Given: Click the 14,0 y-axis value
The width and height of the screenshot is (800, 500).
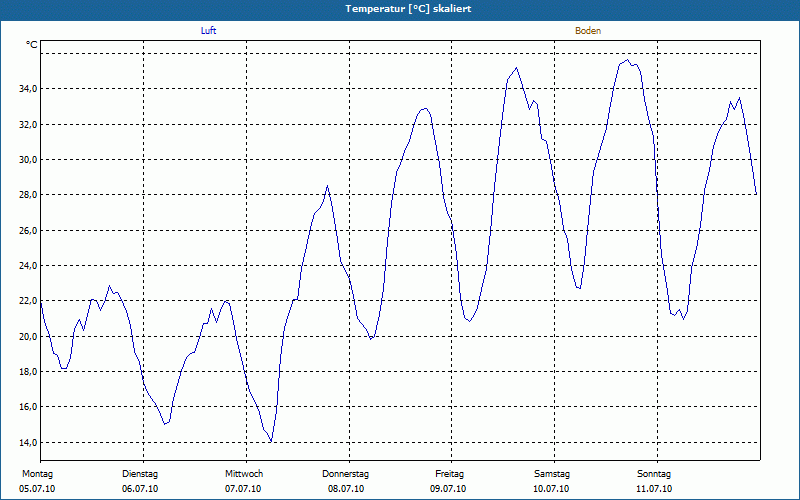Looking at the screenshot, I should (x=28, y=443).
